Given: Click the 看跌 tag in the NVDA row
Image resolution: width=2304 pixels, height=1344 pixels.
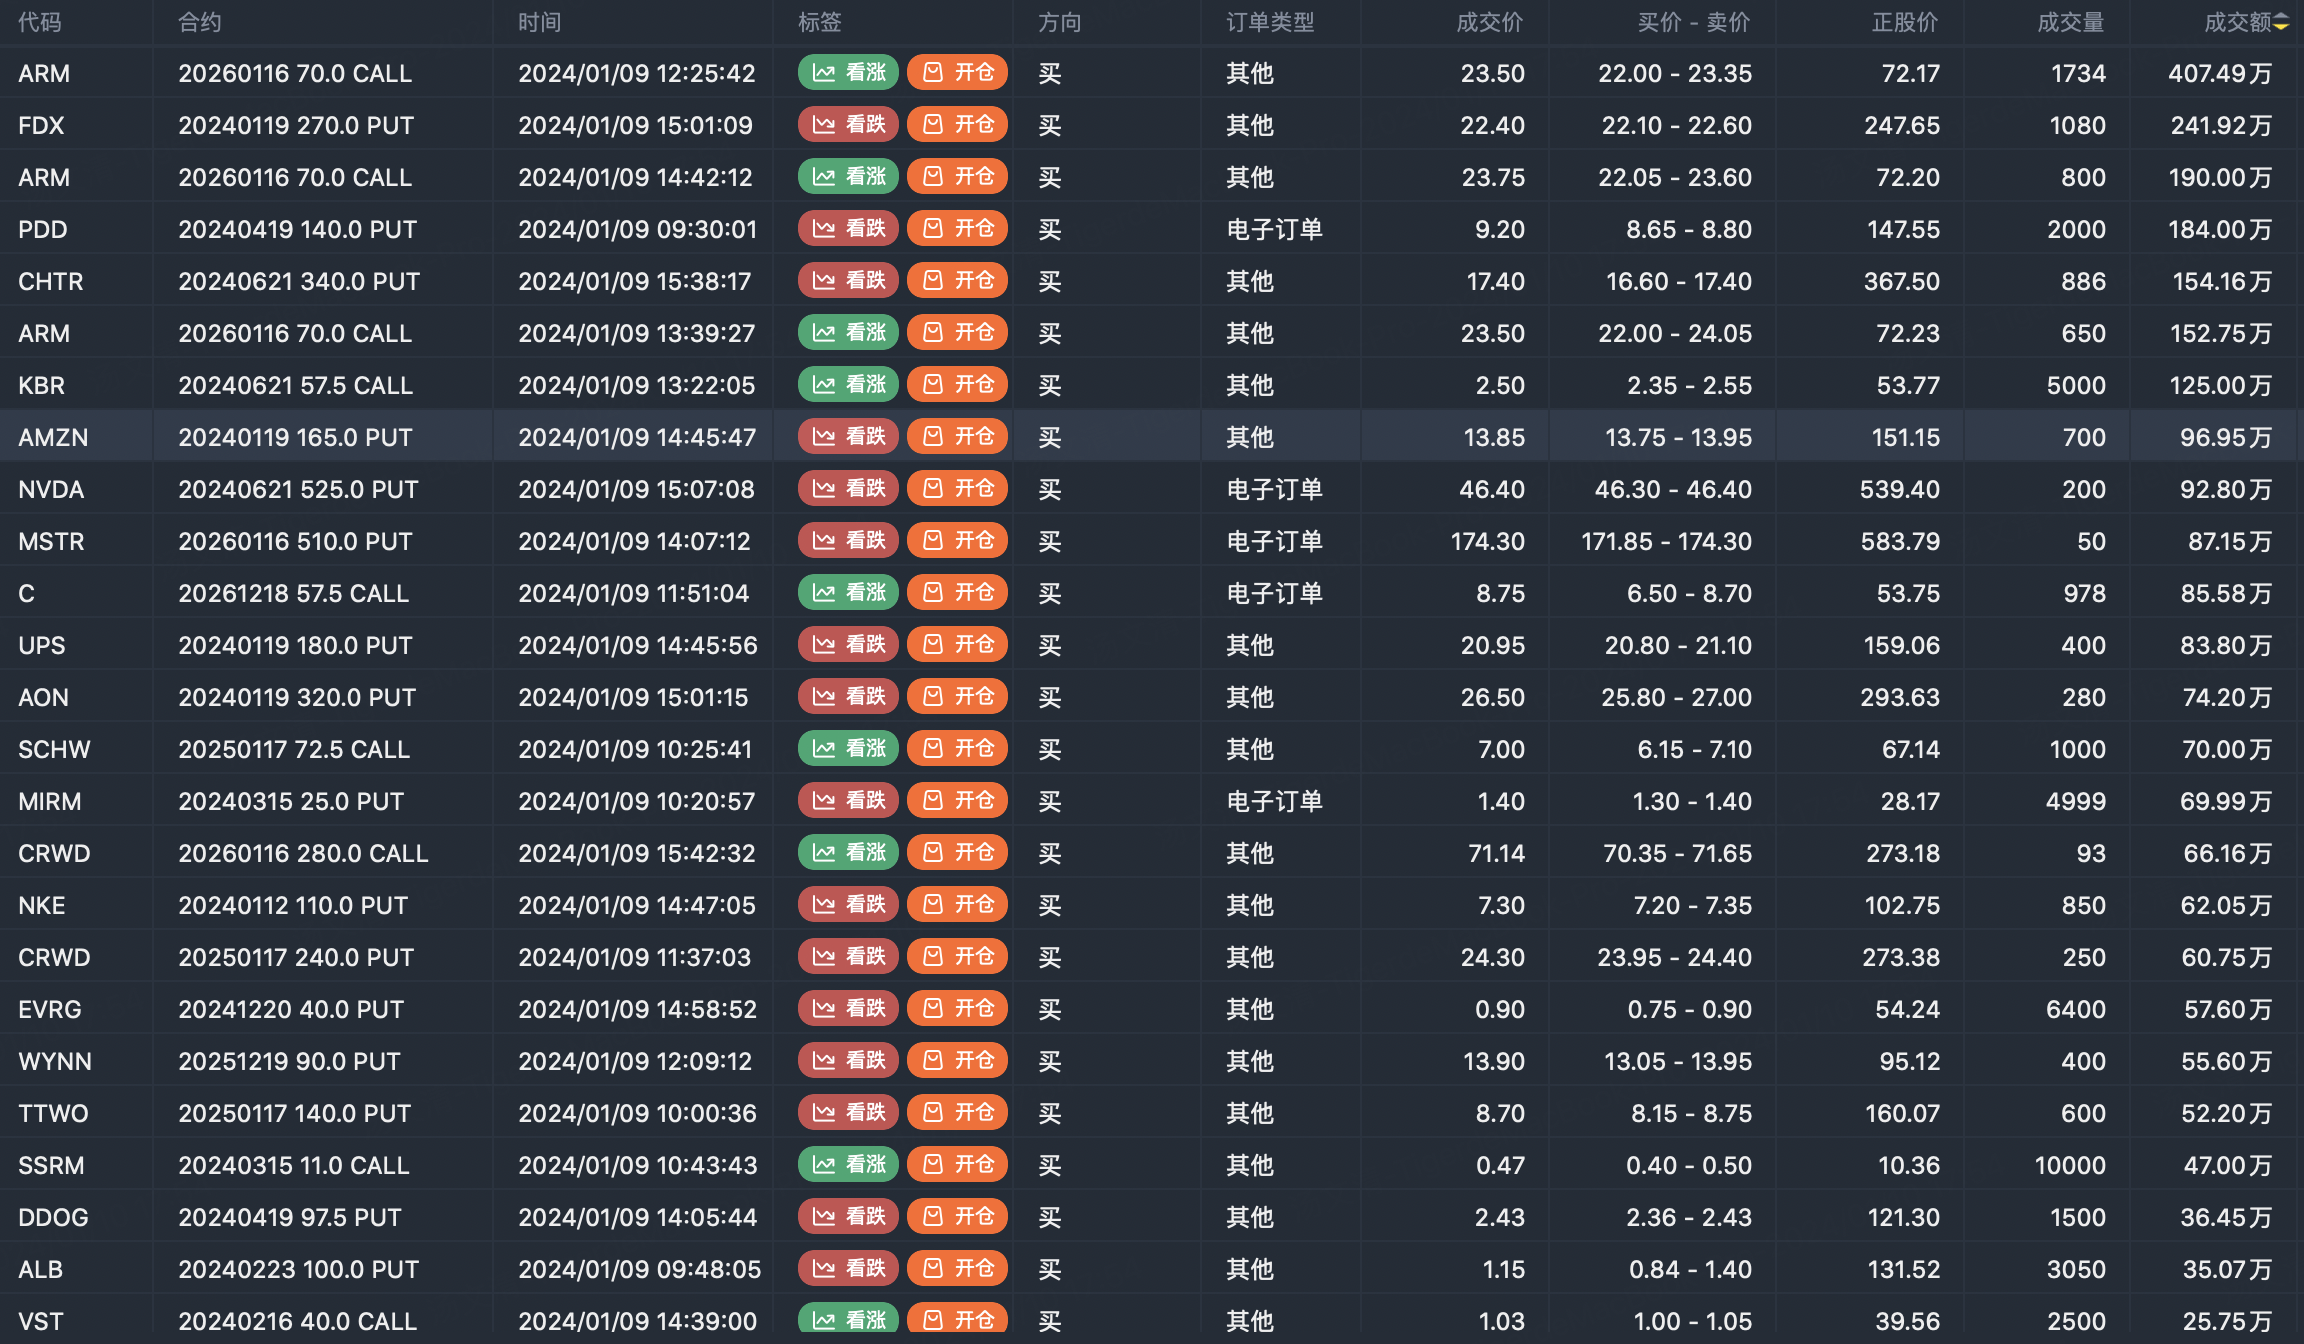Looking at the screenshot, I should pyautogui.click(x=848, y=489).
